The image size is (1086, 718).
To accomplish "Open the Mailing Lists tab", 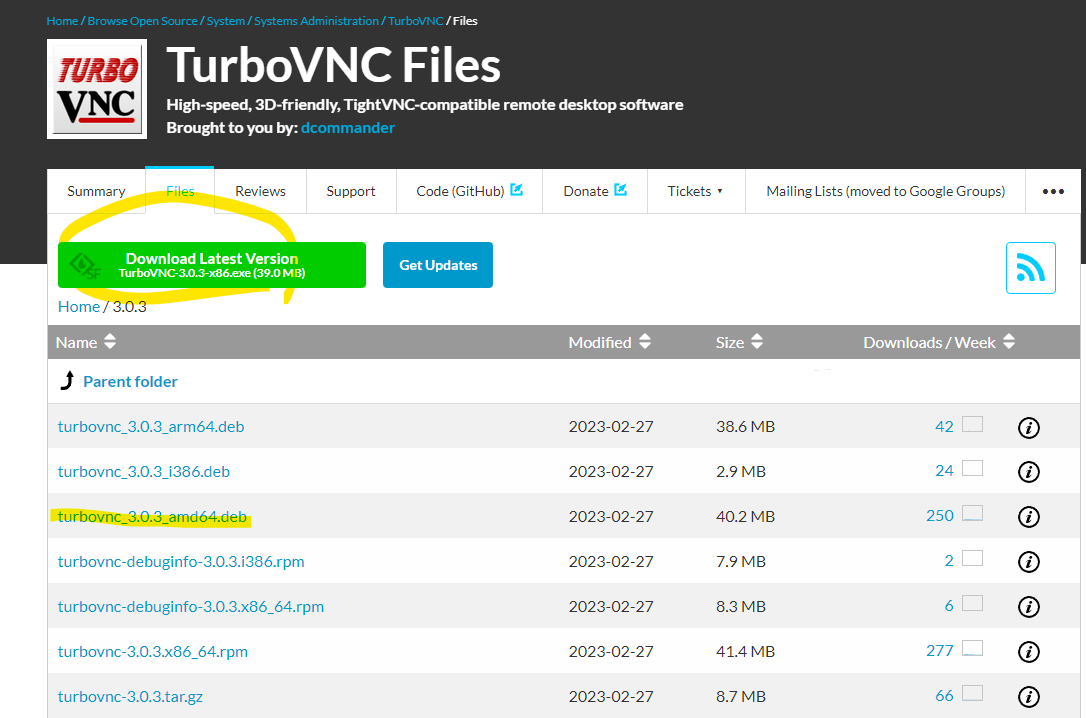I will (885, 192).
